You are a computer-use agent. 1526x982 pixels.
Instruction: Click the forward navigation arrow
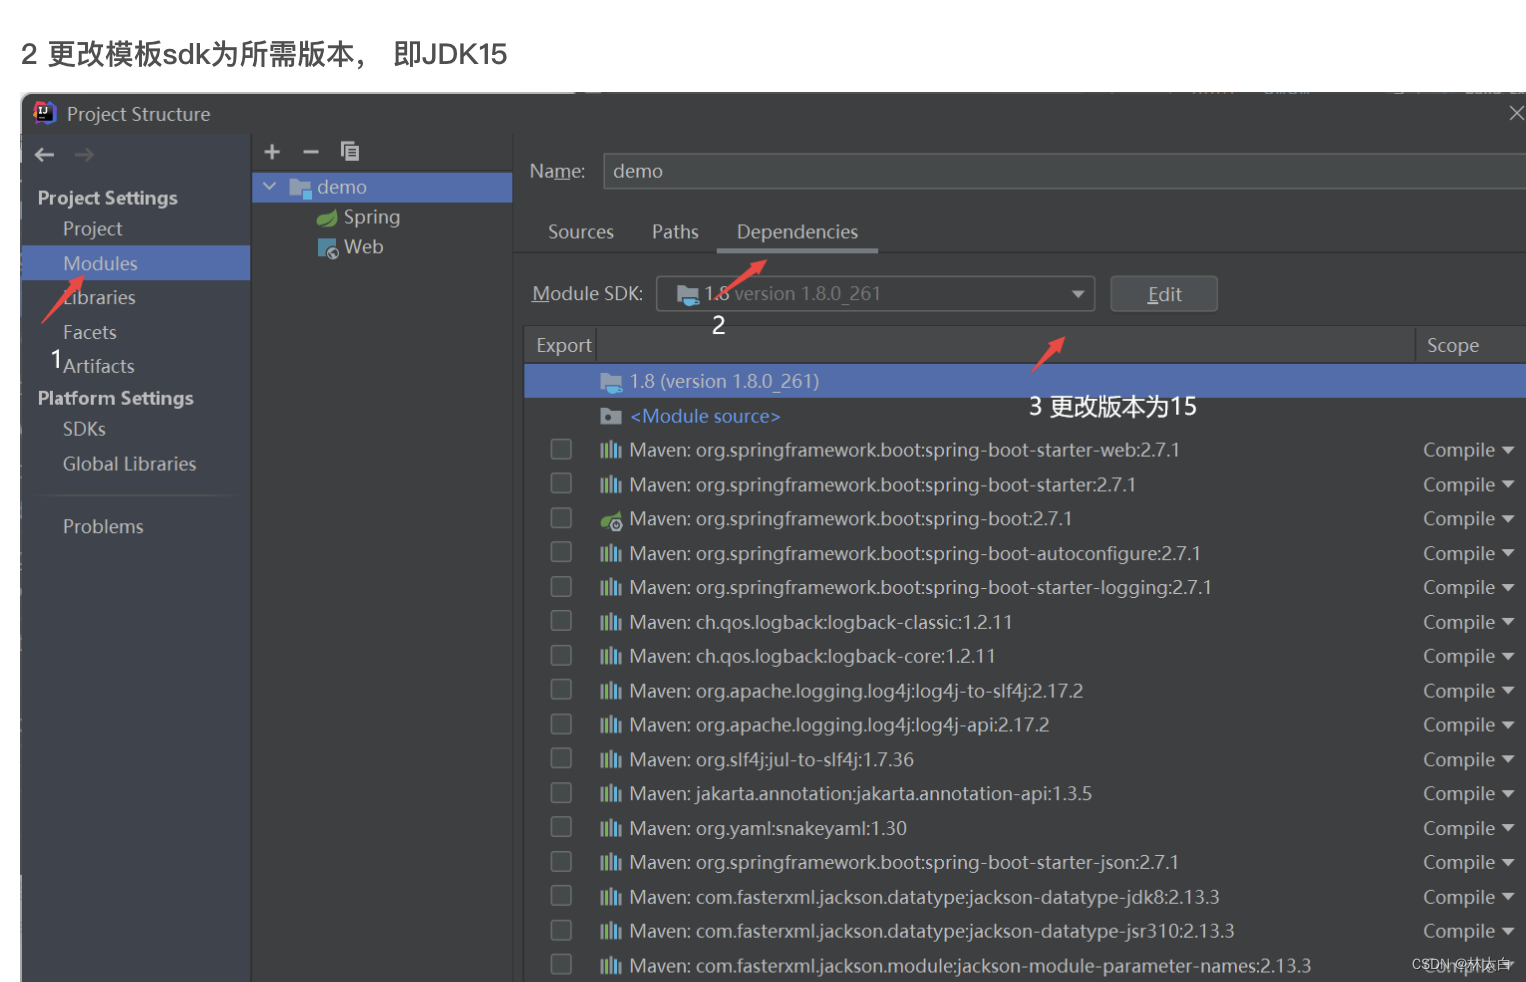click(84, 155)
